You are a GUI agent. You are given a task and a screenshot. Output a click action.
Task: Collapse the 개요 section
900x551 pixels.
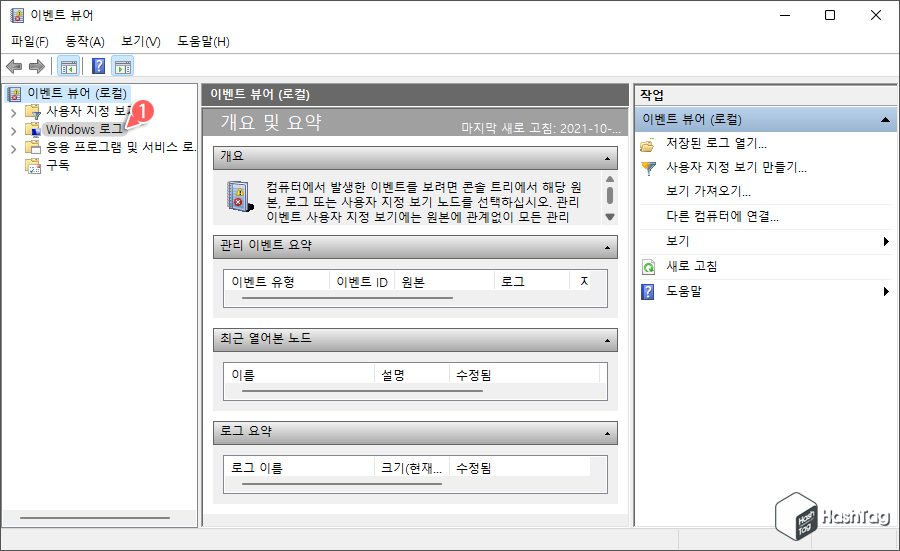607,159
